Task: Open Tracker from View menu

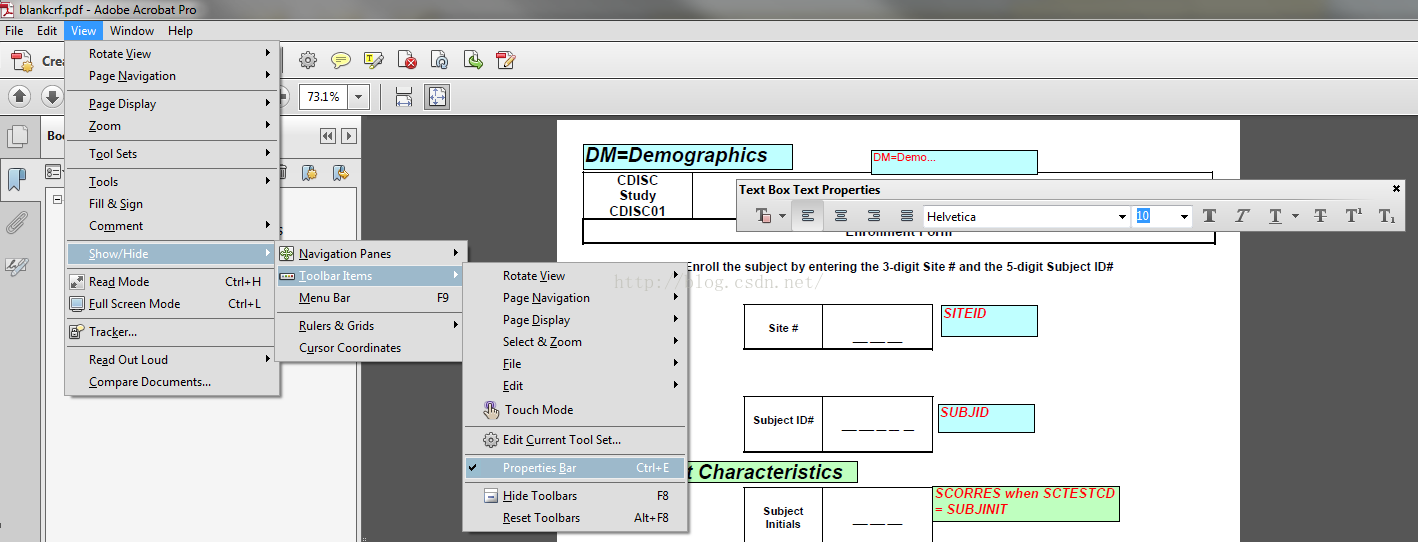Action: click(x=172, y=332)
